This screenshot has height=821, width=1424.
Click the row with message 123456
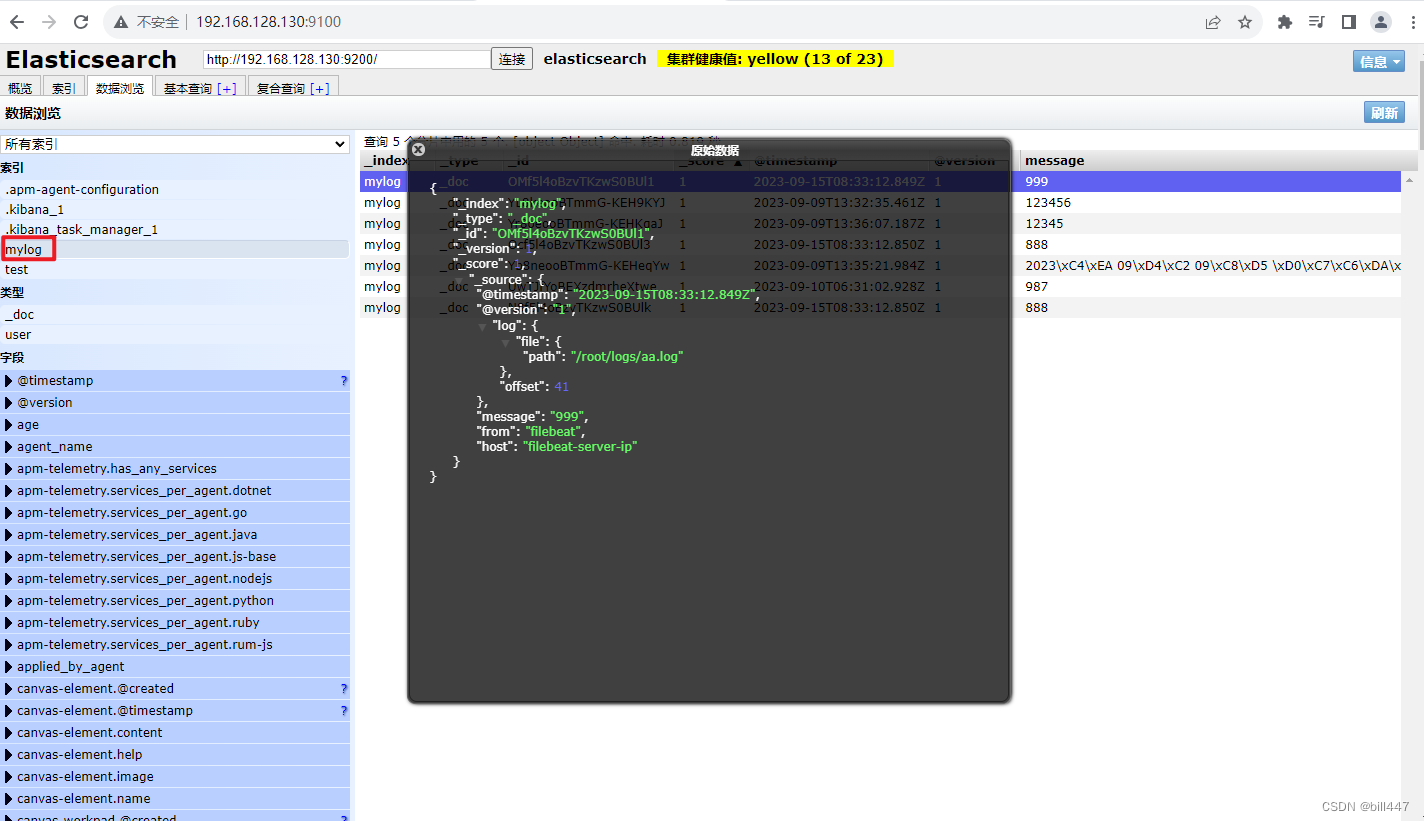(x=880, y=202)
